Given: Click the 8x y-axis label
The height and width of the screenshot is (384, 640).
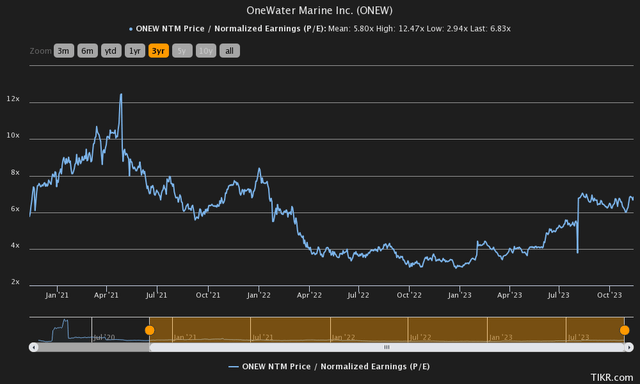Looking at the screenshot, I should click(15, 172).
